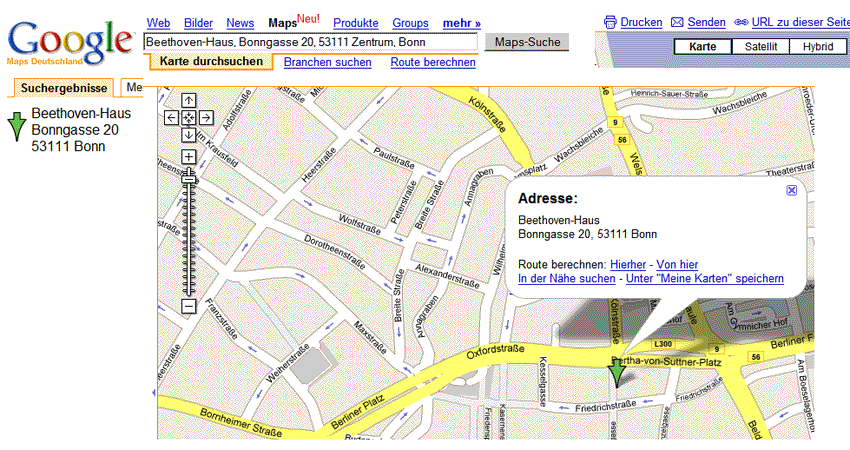Pan the map left with arrow button
The height and width of the screenshot is (450, 850).
[171, 118]
